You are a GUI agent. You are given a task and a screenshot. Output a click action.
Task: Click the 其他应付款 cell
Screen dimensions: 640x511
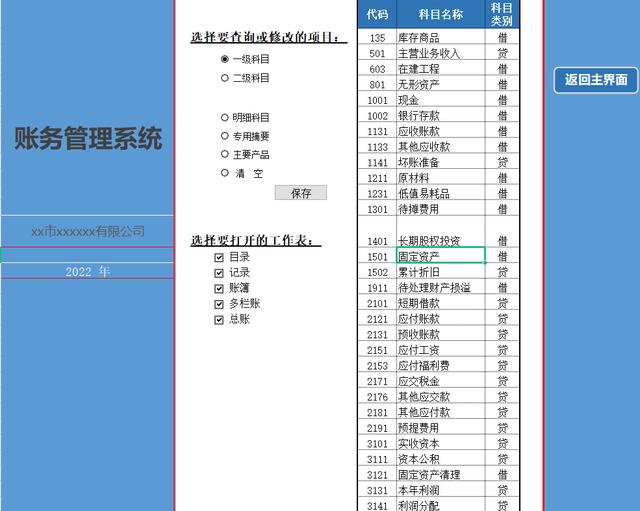click(441, 412)
